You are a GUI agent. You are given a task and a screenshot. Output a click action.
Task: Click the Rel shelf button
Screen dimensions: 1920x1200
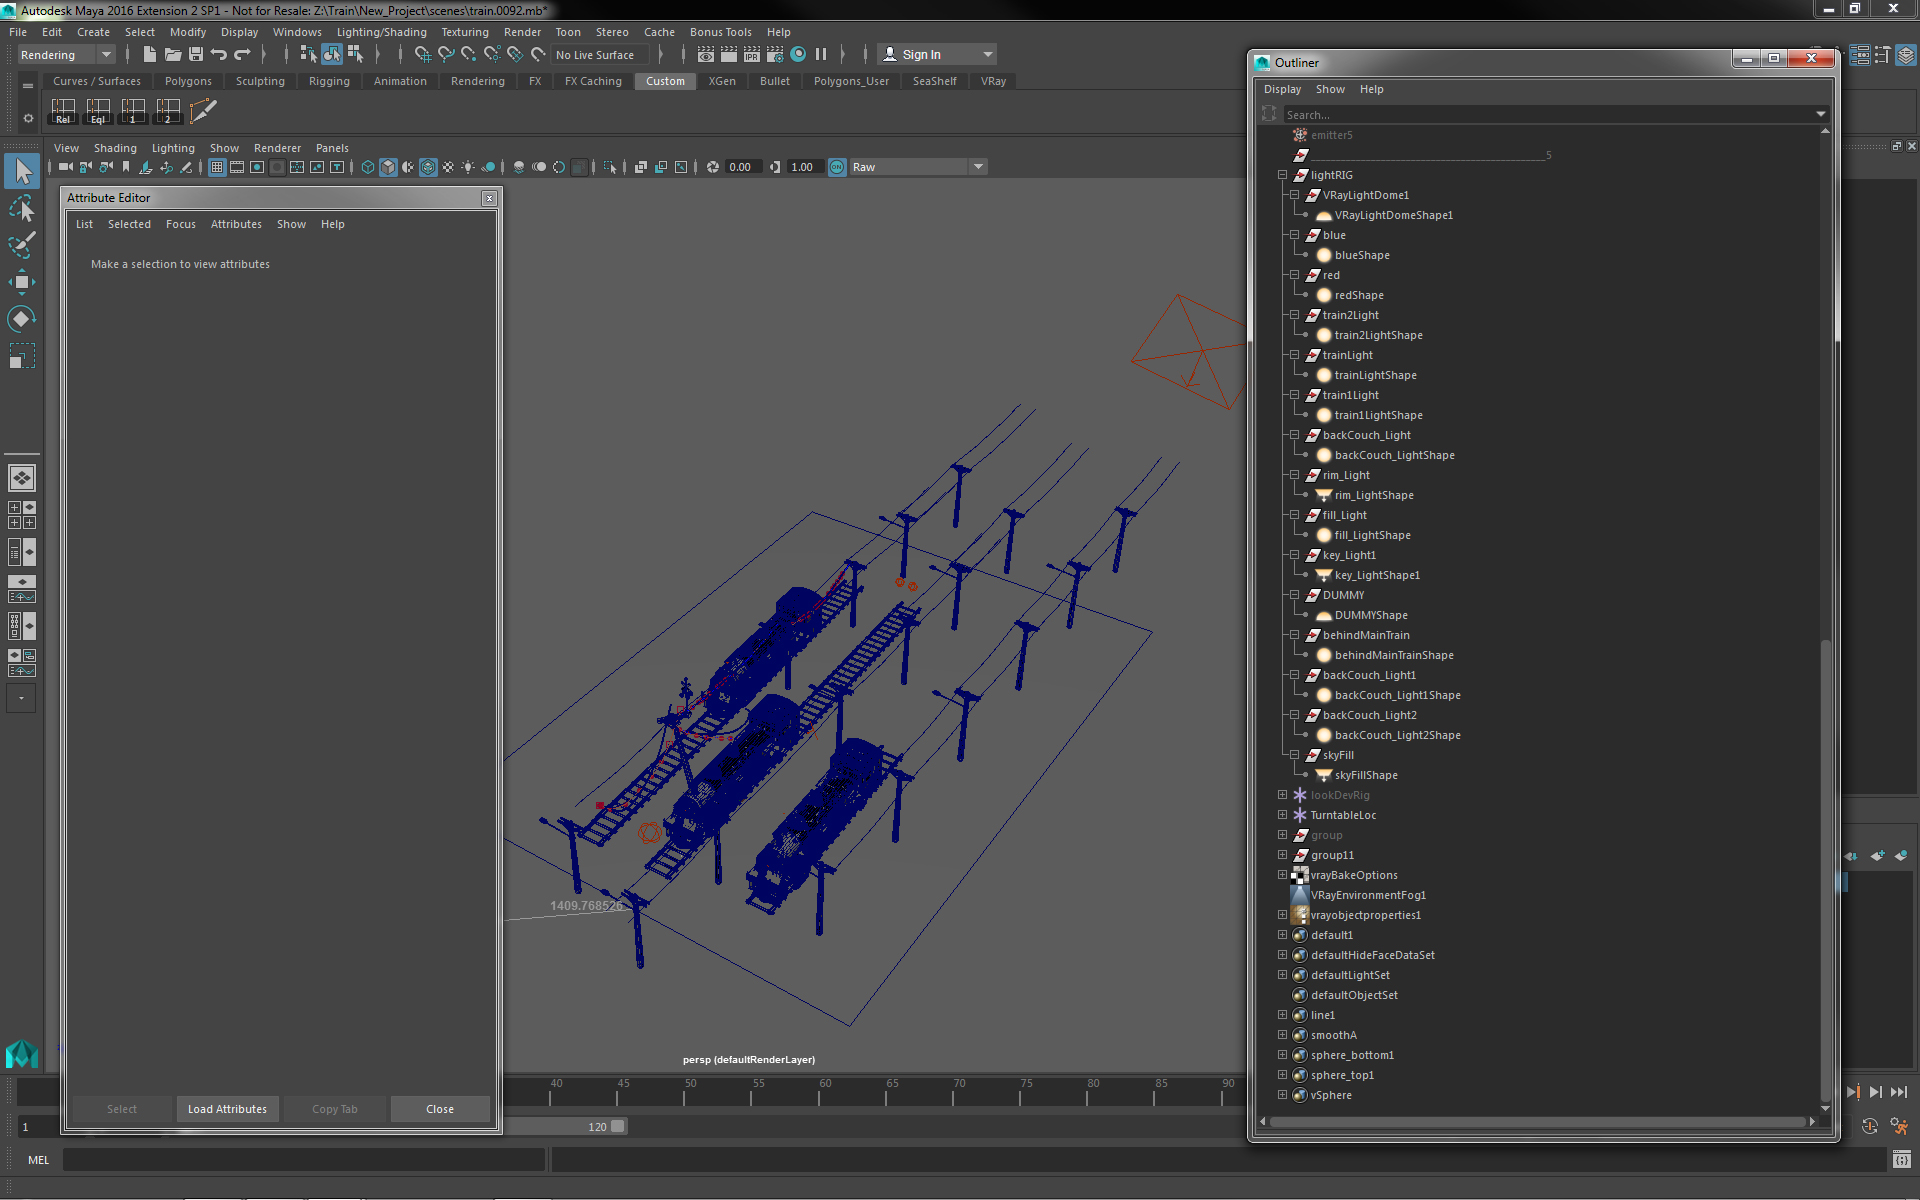[x=63, y=110]
